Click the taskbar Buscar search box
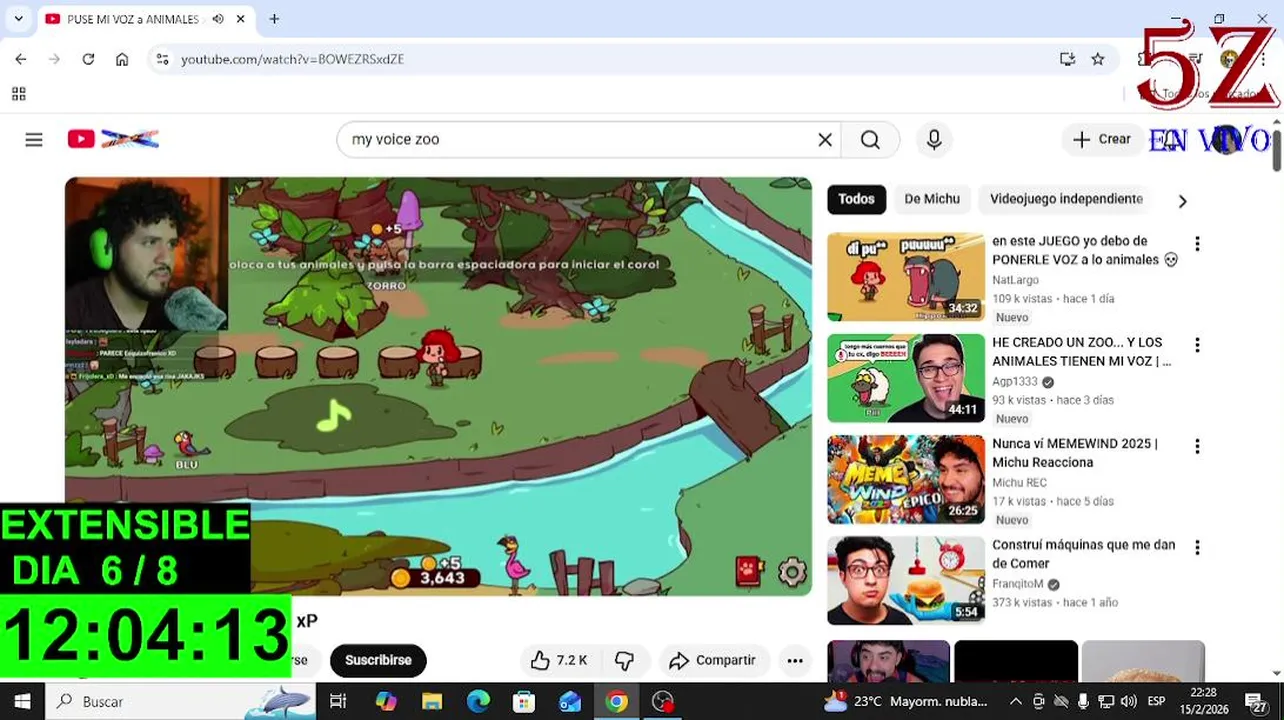The width and height of the screenshot is (1284, 720). [180, 702]
